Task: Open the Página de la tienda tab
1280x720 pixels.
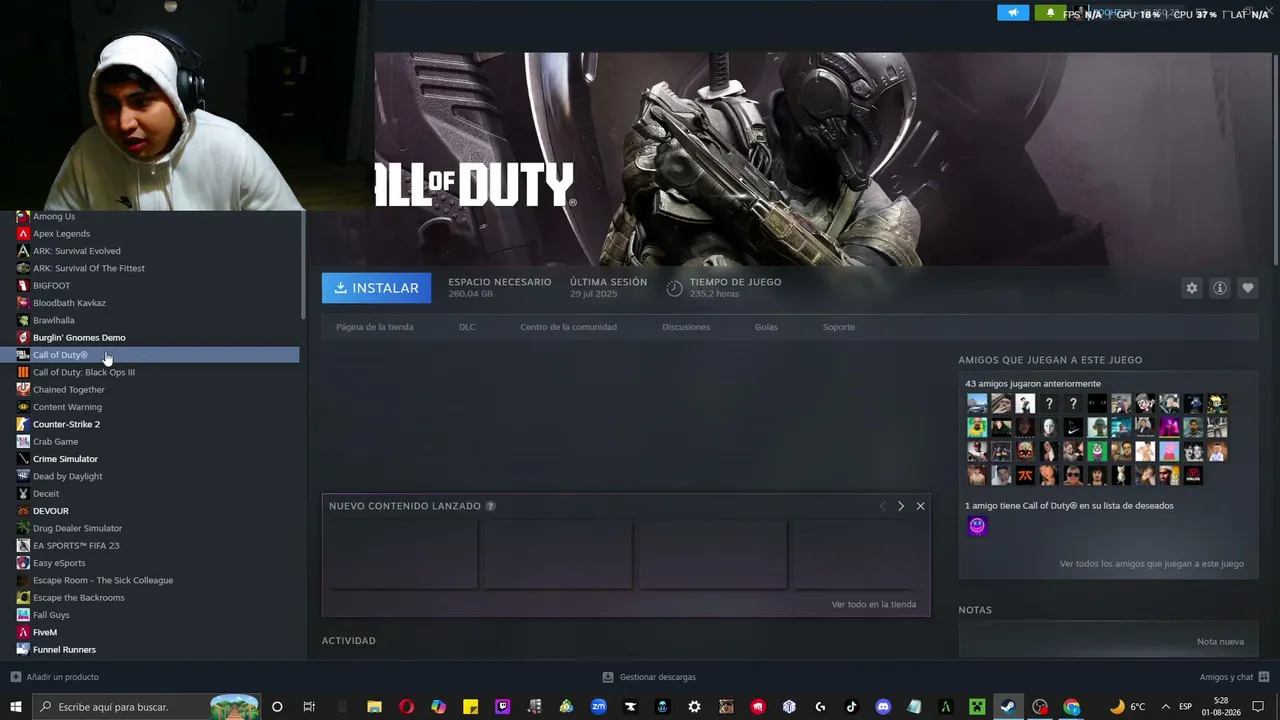Action: point(375,327)
